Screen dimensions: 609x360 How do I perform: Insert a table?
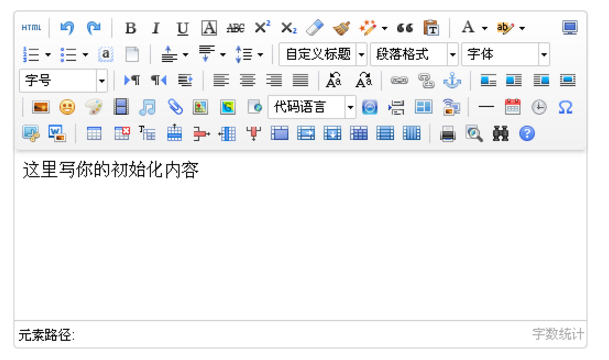[94, 134]
